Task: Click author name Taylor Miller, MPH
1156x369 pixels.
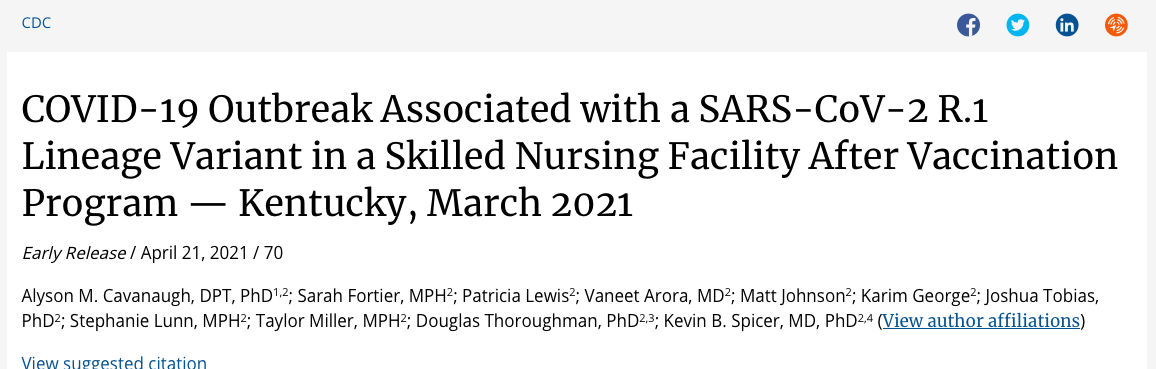Action: tap(327, 321)
